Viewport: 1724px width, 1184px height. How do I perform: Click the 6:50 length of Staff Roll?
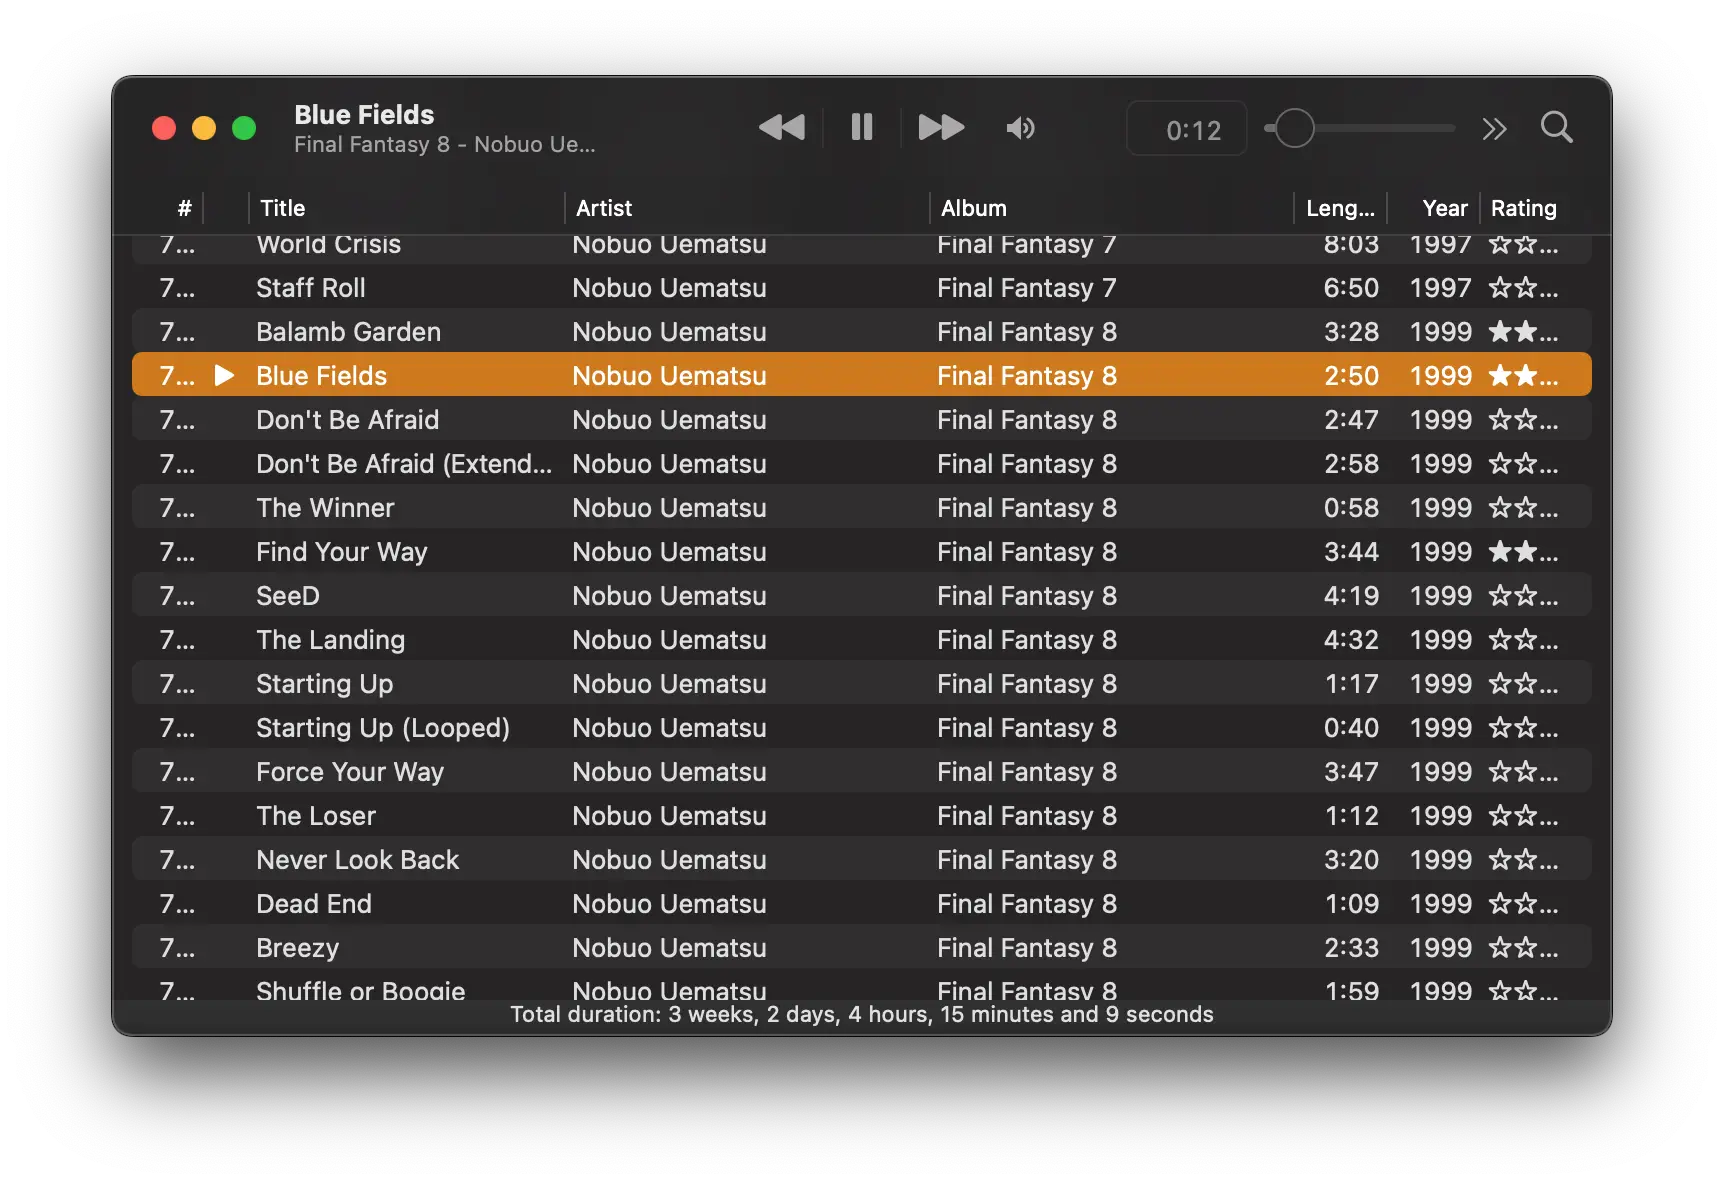click(1351, 288)
